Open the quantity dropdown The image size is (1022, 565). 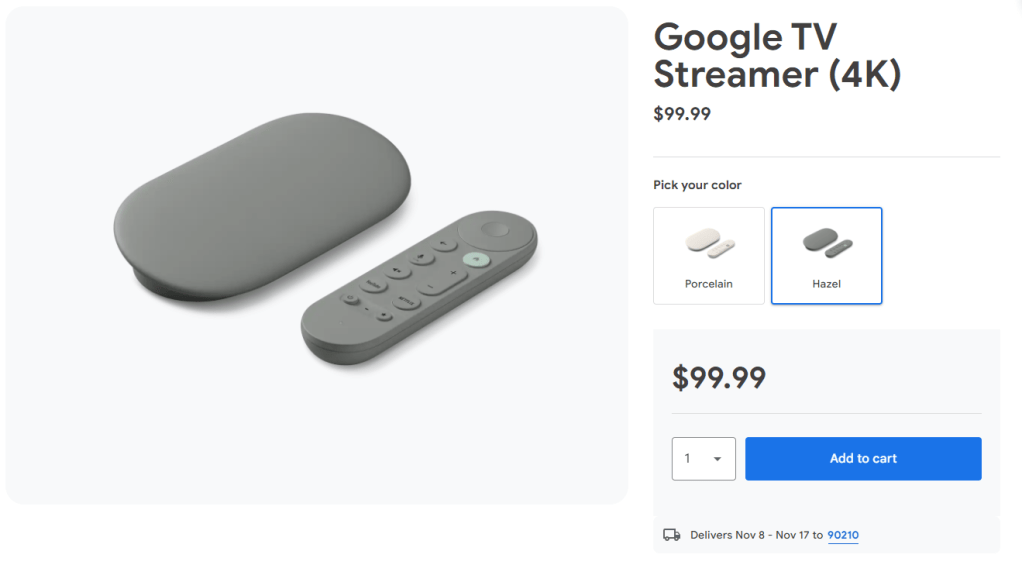(x=703, y=459)
